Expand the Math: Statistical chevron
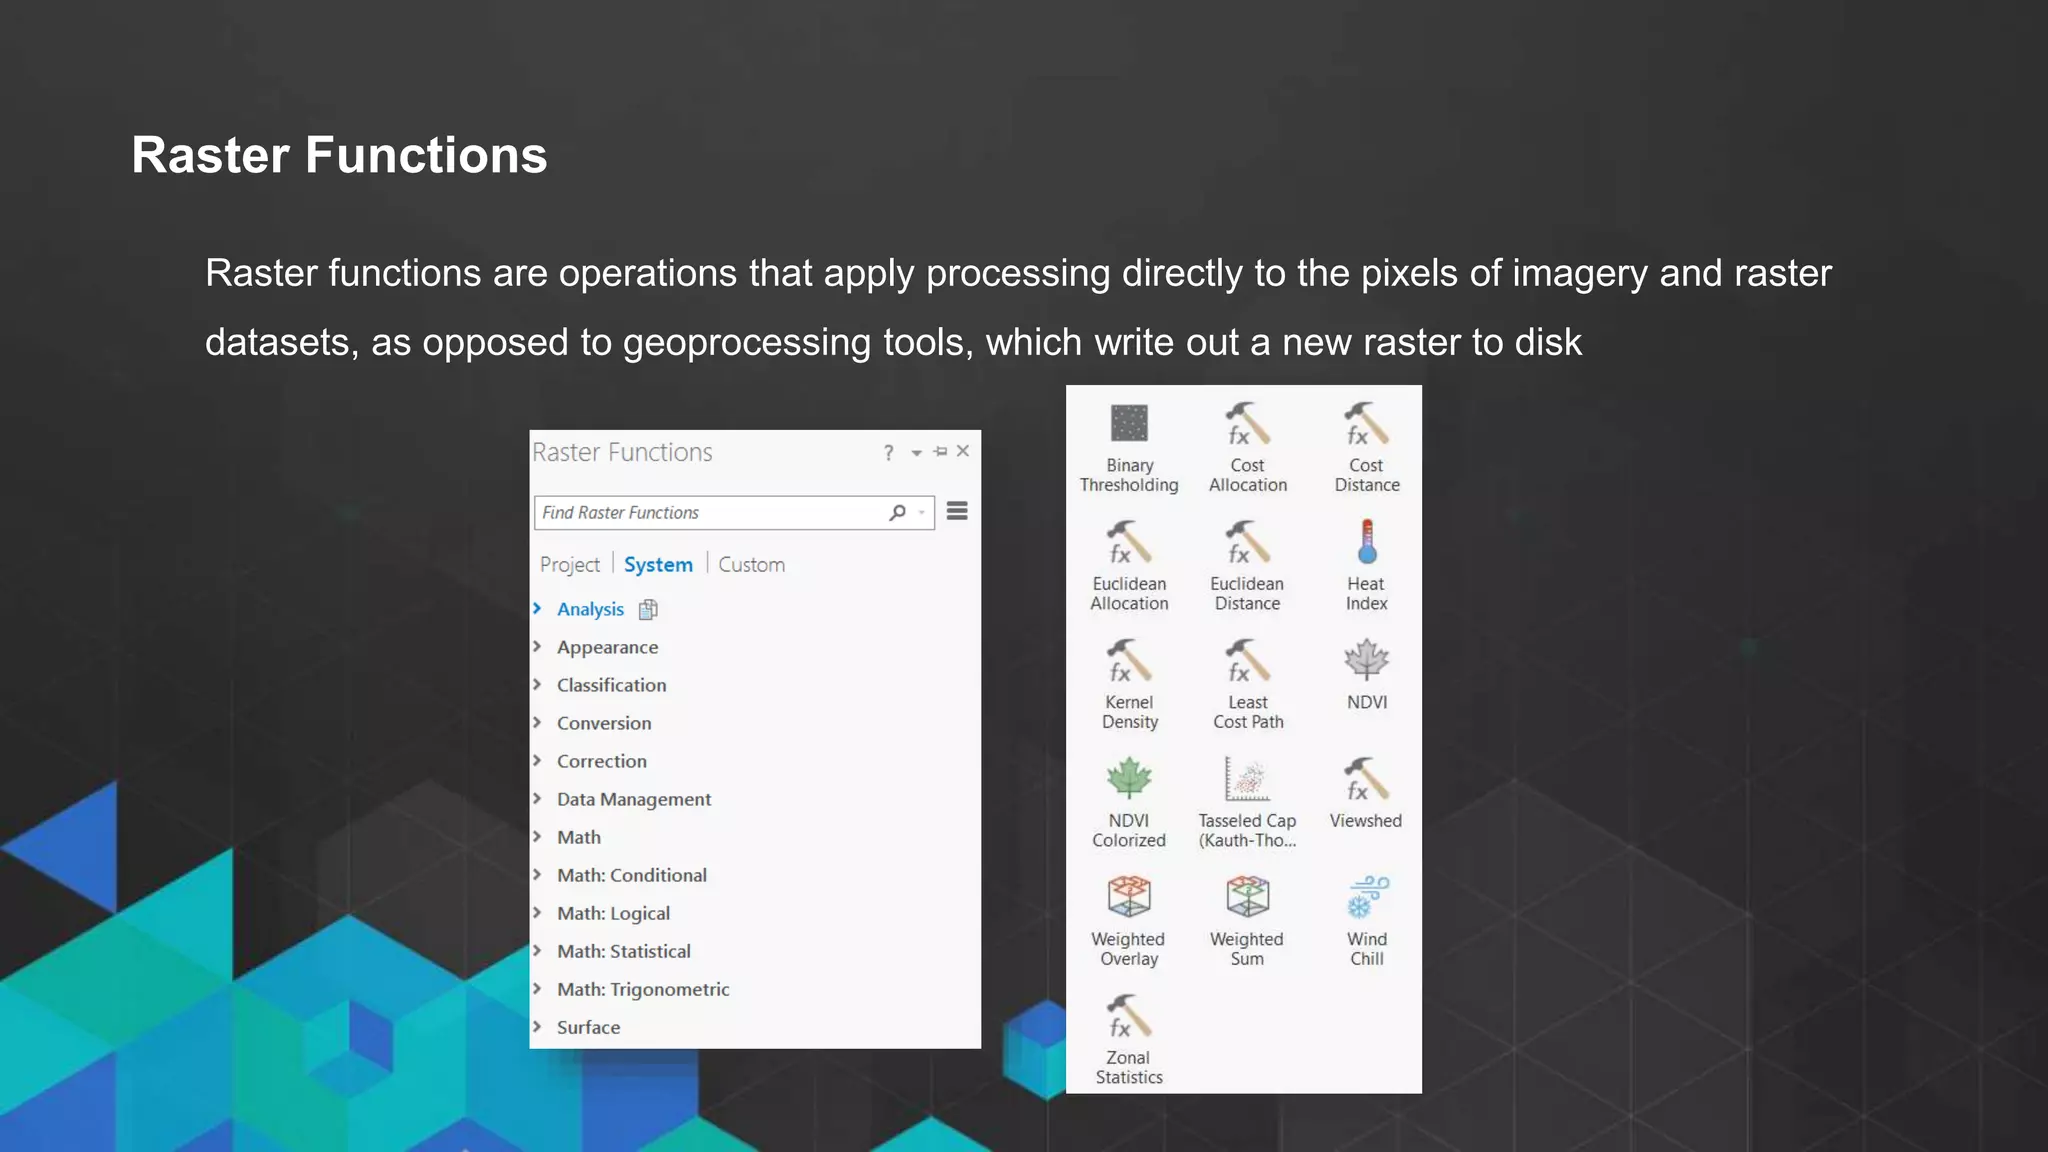This screenshot has width=2048, height=1152. [537, 950]
